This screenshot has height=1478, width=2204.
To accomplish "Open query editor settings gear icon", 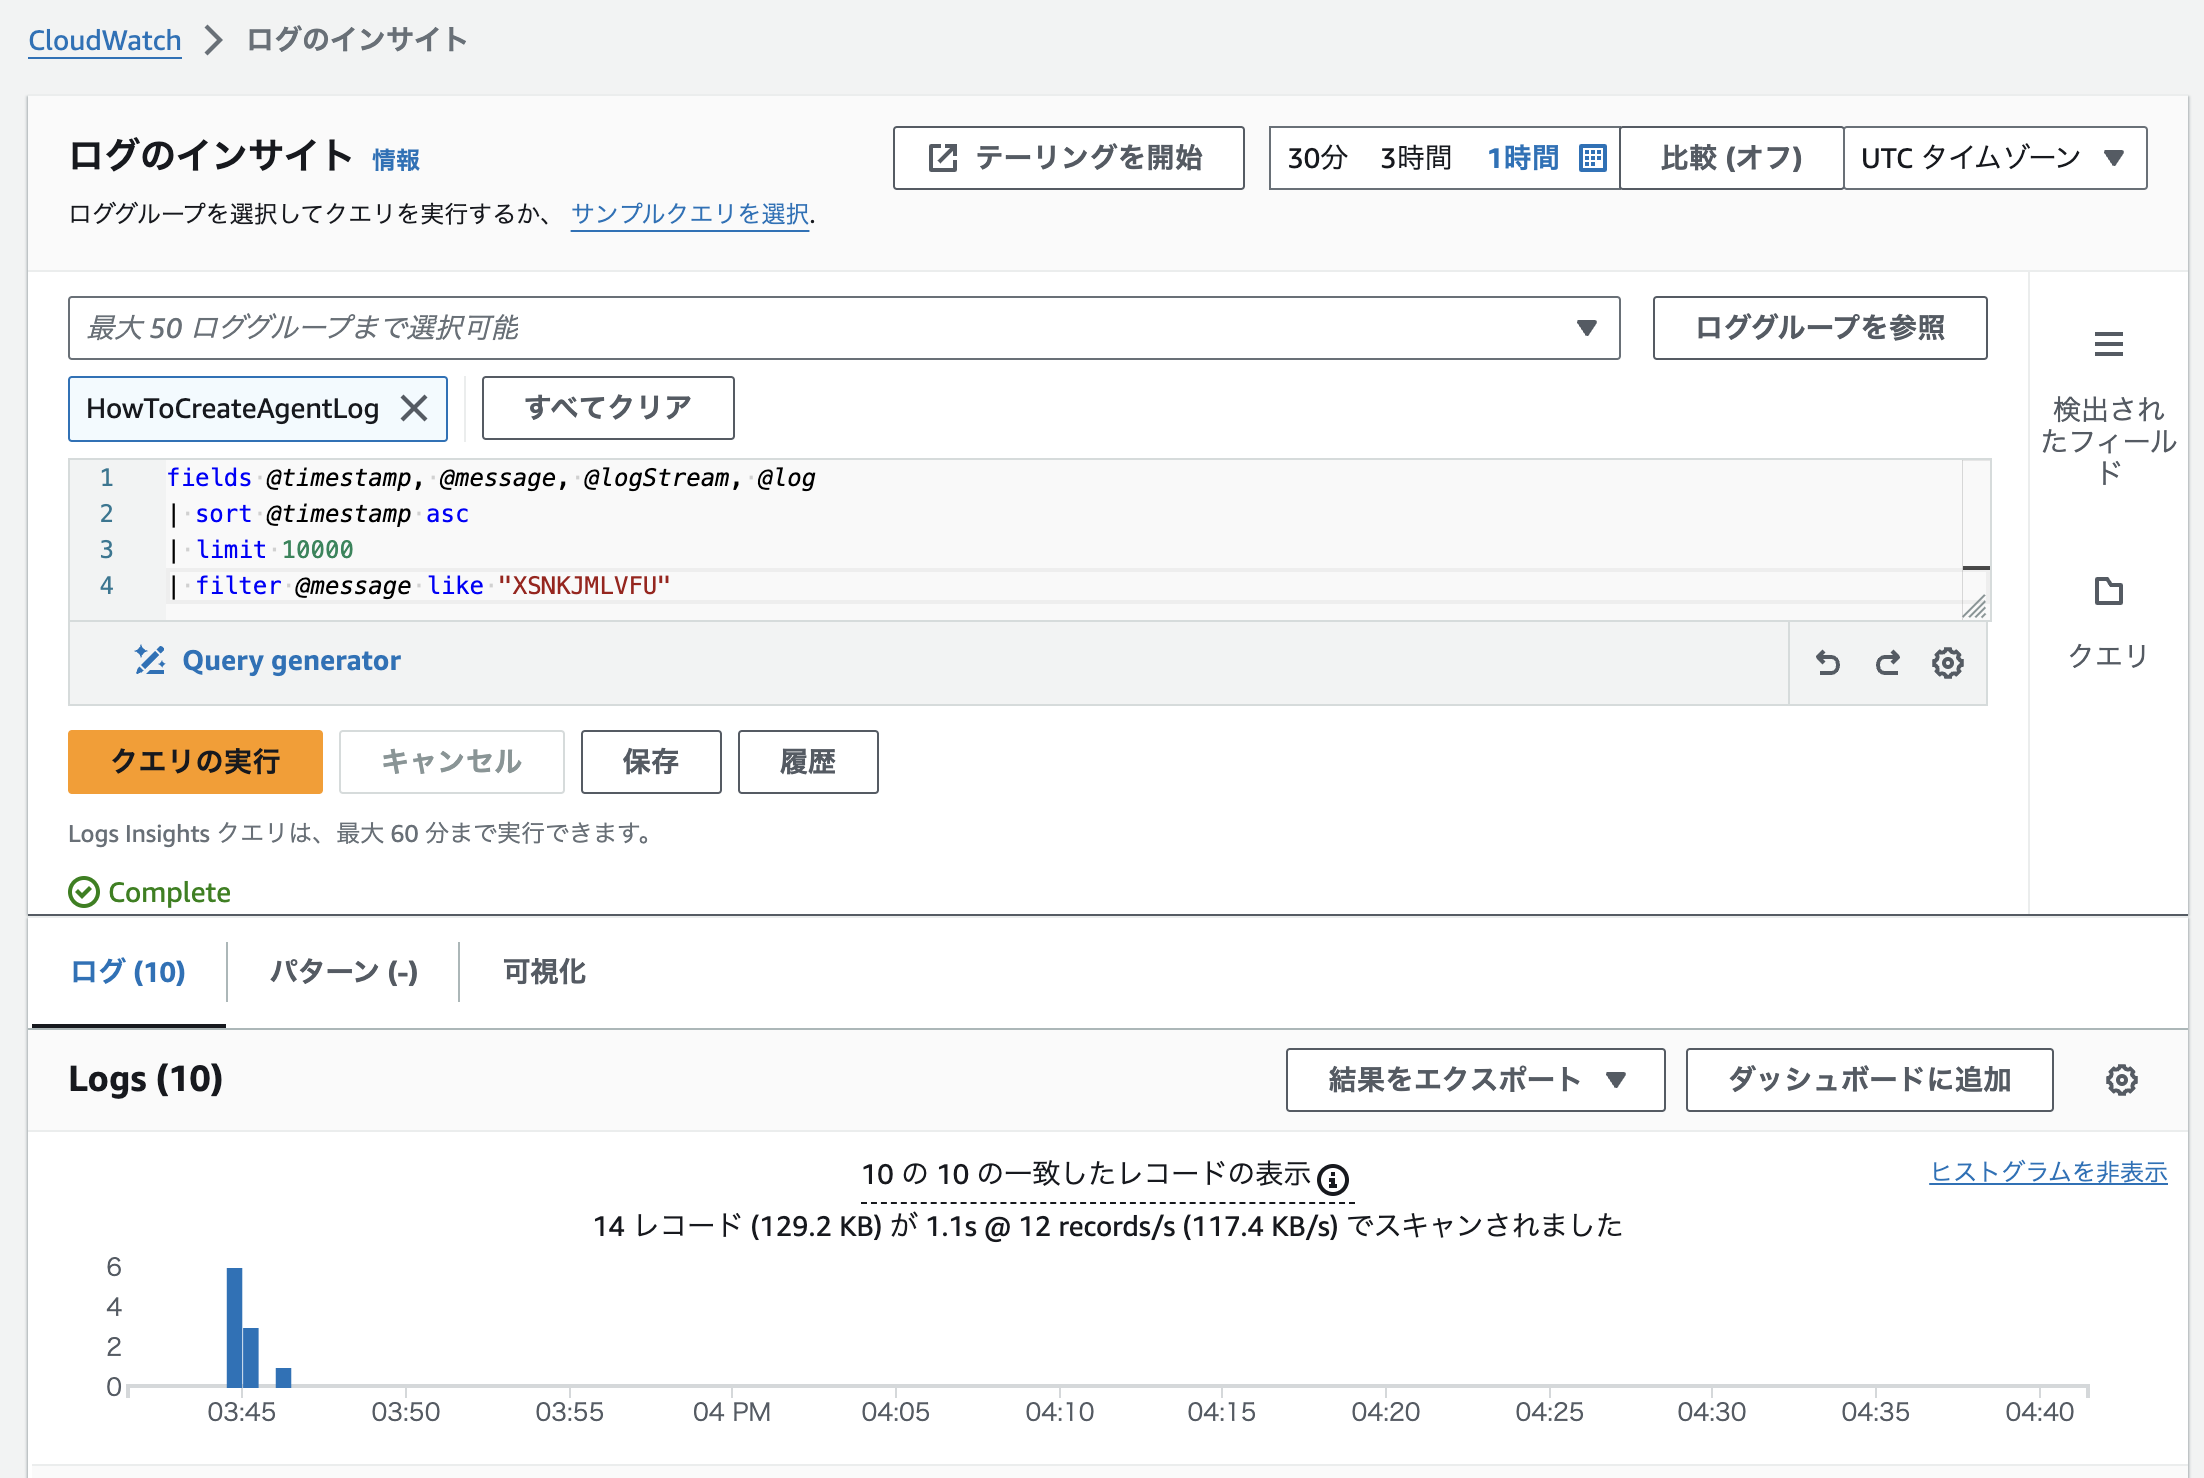I will (1947, 663).
